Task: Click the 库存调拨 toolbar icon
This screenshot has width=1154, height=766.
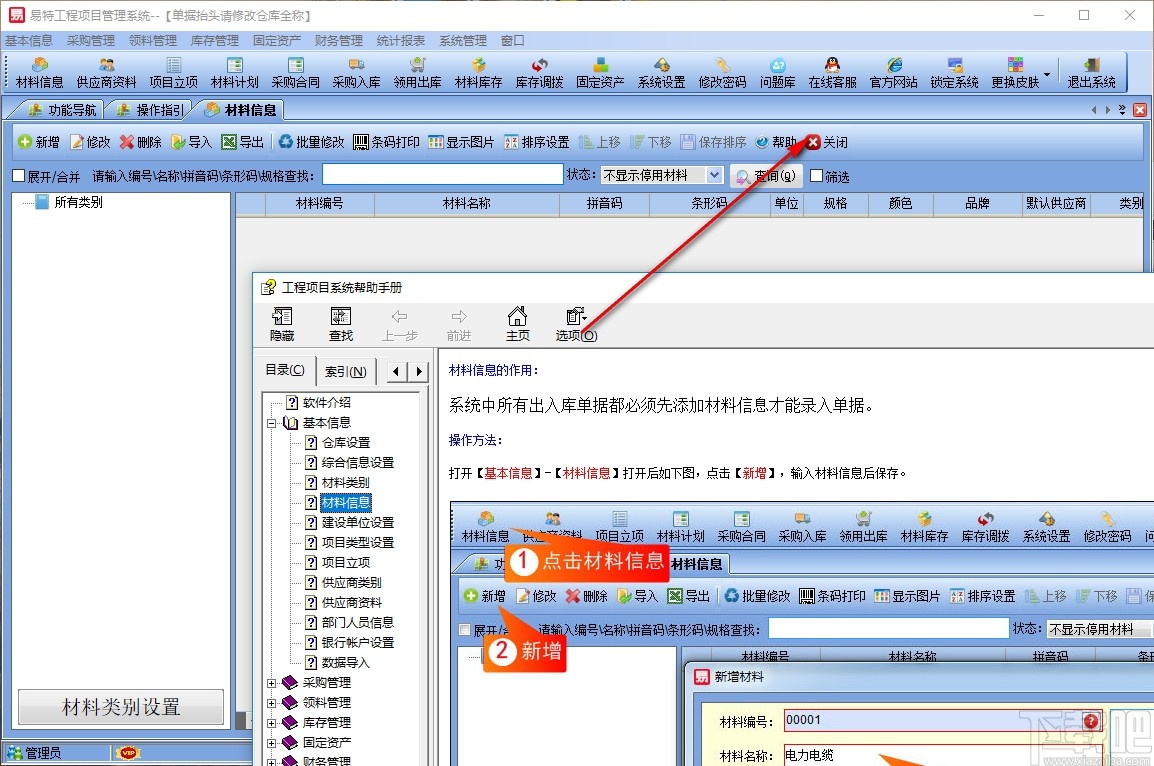Action: pos(539,72)
